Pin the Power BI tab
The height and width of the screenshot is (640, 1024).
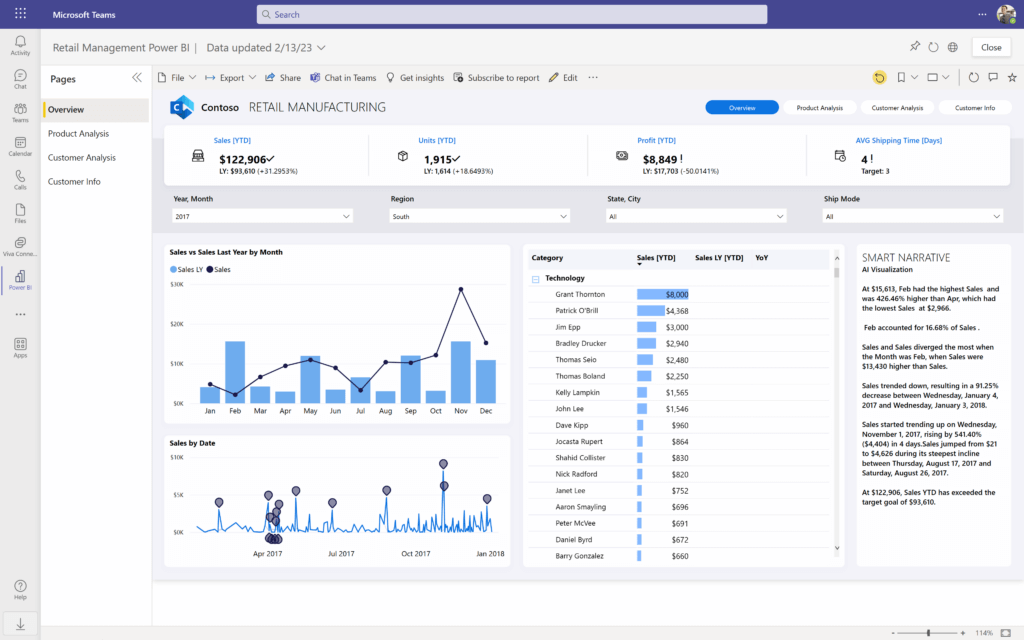click(x=914, y=47)
